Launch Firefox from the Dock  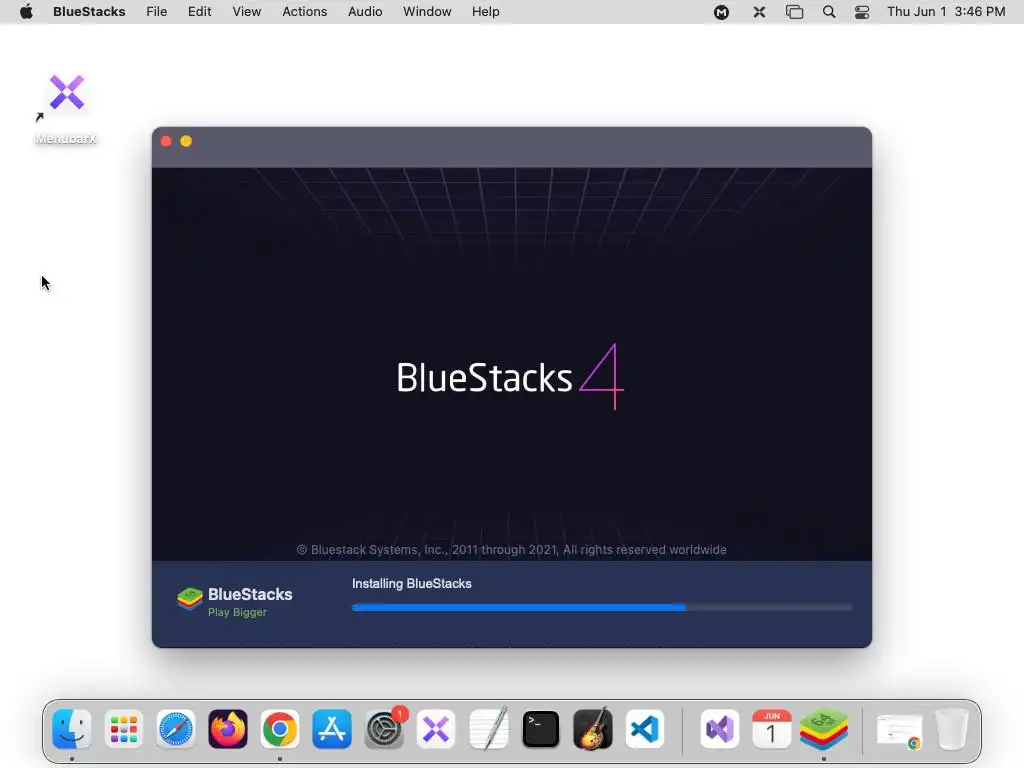pyautogui.click(x=228, y=729)
